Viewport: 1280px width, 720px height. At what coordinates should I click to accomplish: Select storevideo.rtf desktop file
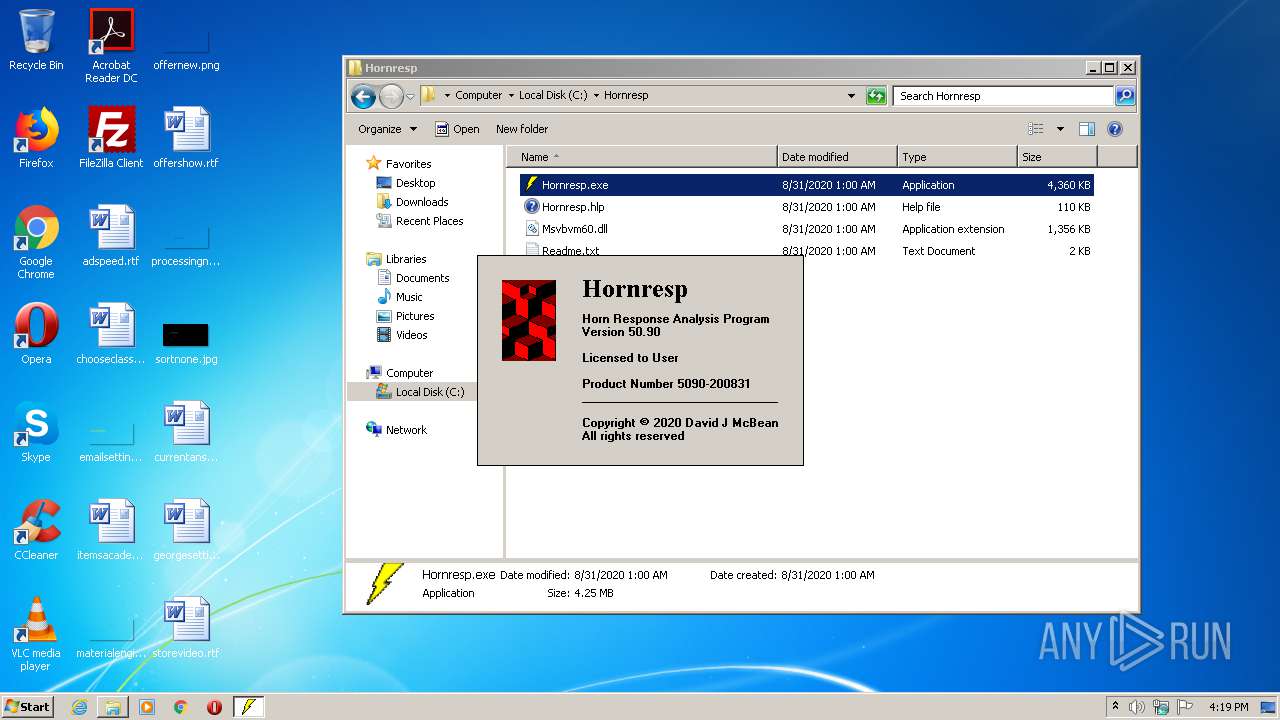click(186, 628)
